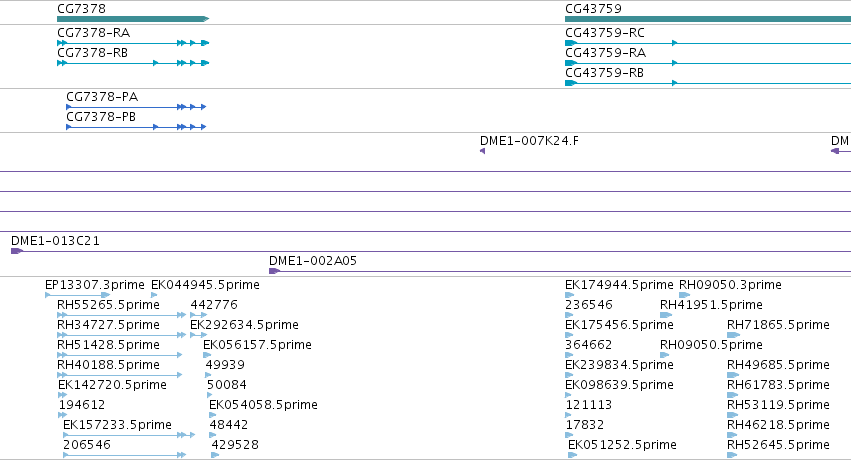Viewport: 851px width, 460px height.
Task: Select the CG43759 gene bar
Action: 708,19
